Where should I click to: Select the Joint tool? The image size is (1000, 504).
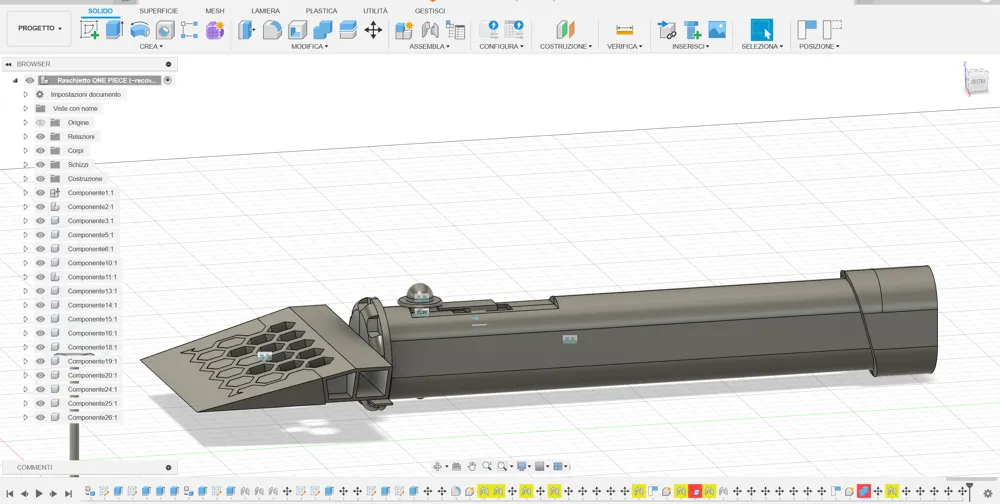pyautogui.click(x=430, y=29)
